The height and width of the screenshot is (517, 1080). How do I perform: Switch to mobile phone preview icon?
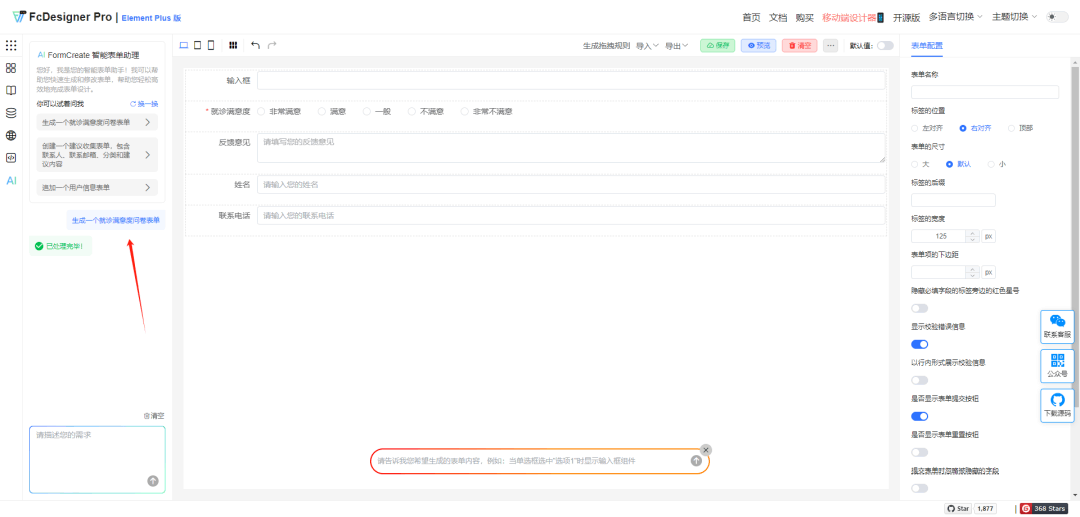tap(211, 45)
